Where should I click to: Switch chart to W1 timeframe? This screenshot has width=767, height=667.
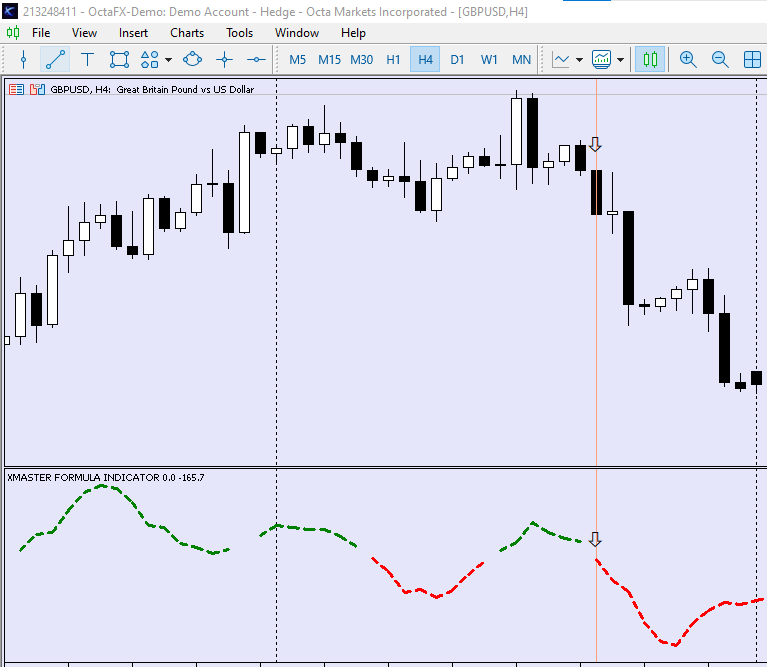pyautogui.click(x=489, y=60)
